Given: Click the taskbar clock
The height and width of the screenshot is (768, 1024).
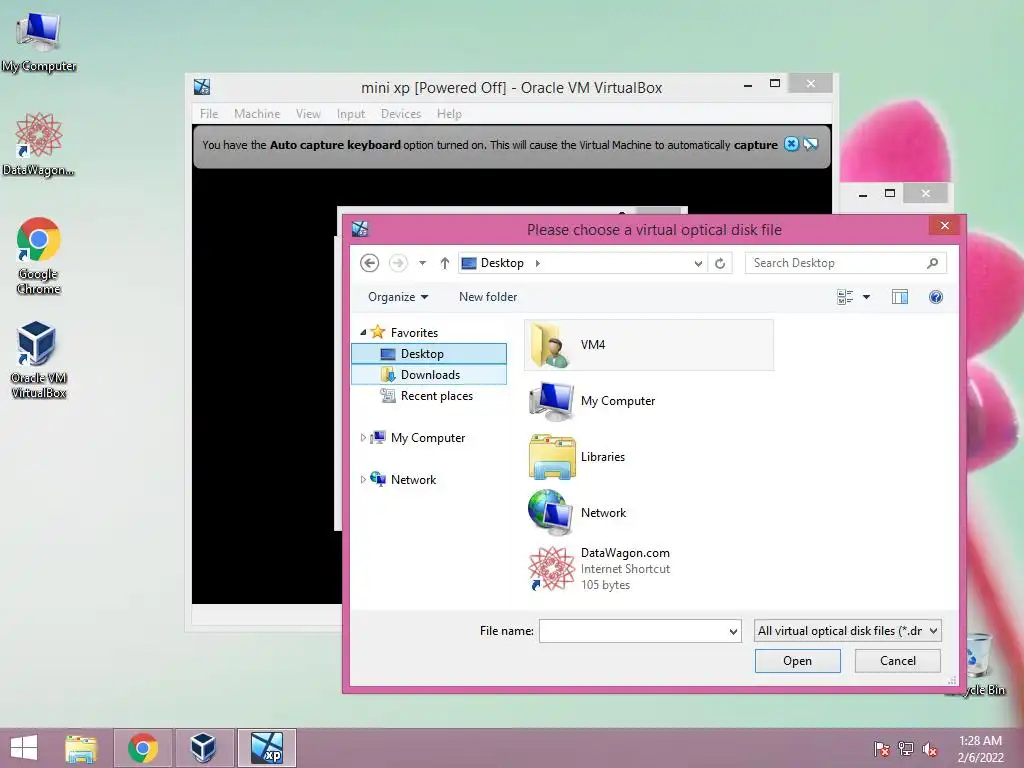Looking at the screenshot, I should (x=980, y=749).
